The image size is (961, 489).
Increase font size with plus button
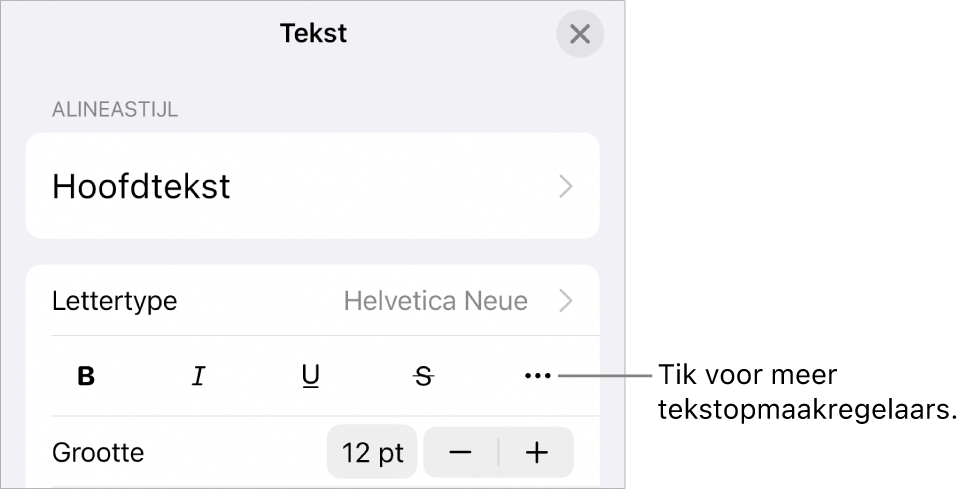click(x=537, y=452)
